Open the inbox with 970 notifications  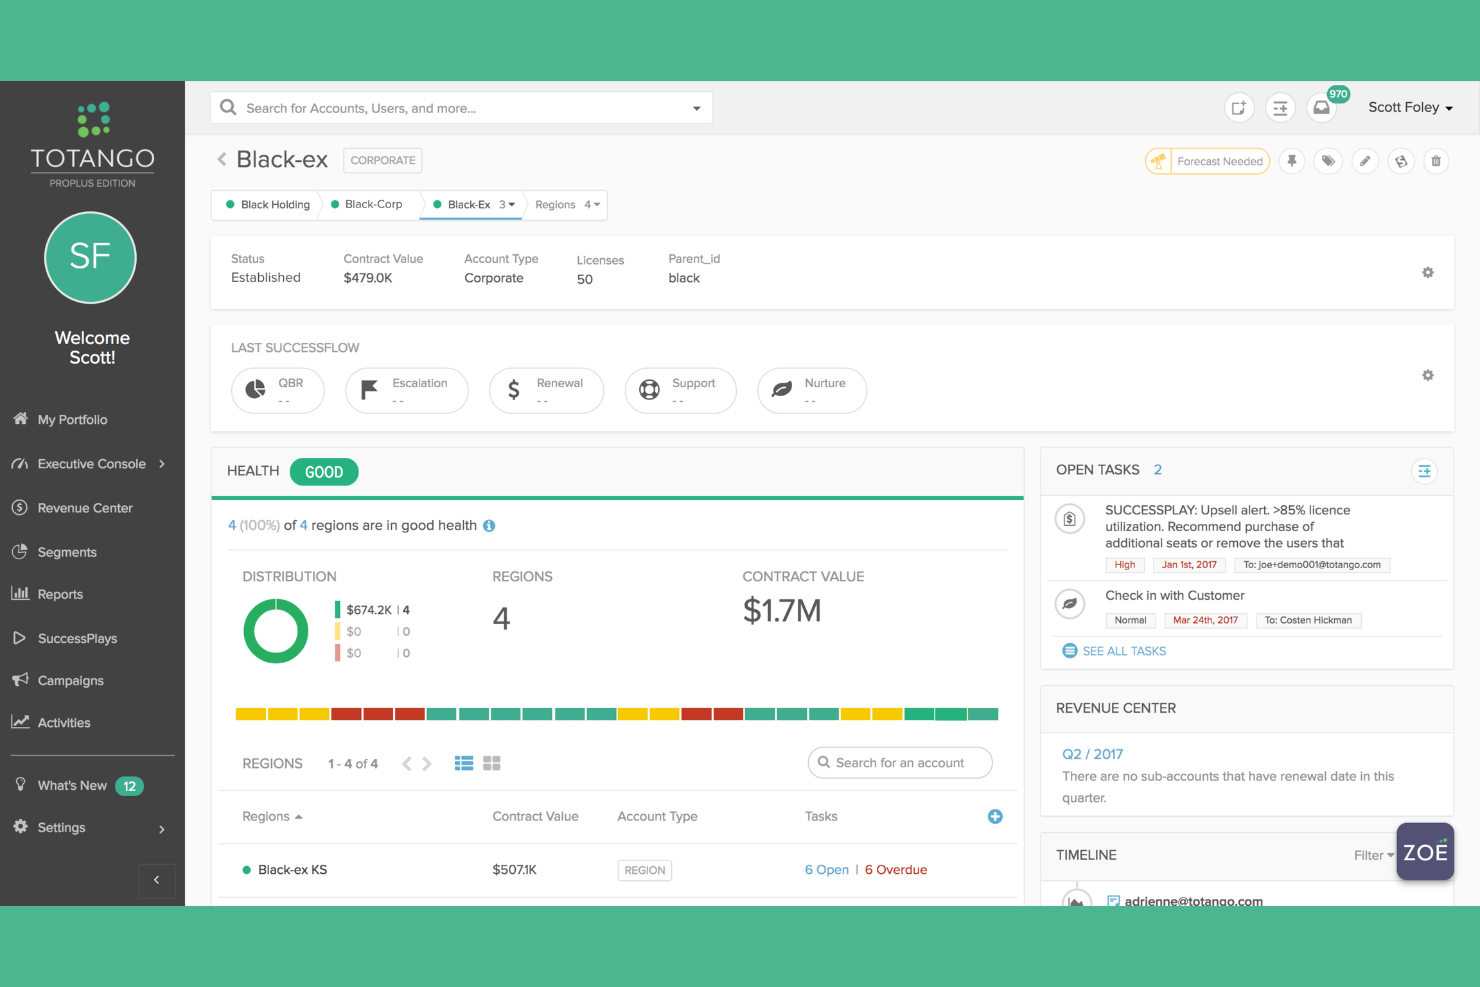[1321, 107]
